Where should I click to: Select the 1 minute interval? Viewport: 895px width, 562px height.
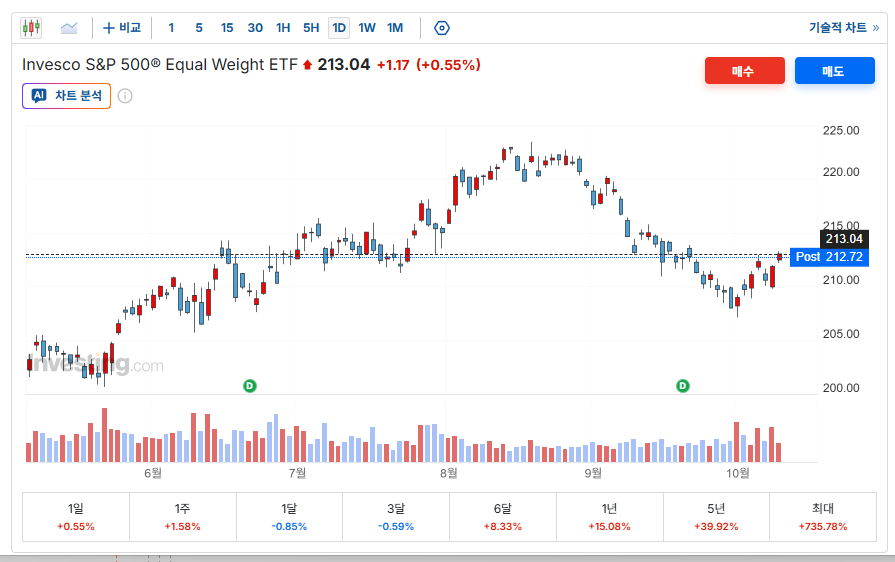(x=171, y=27)
